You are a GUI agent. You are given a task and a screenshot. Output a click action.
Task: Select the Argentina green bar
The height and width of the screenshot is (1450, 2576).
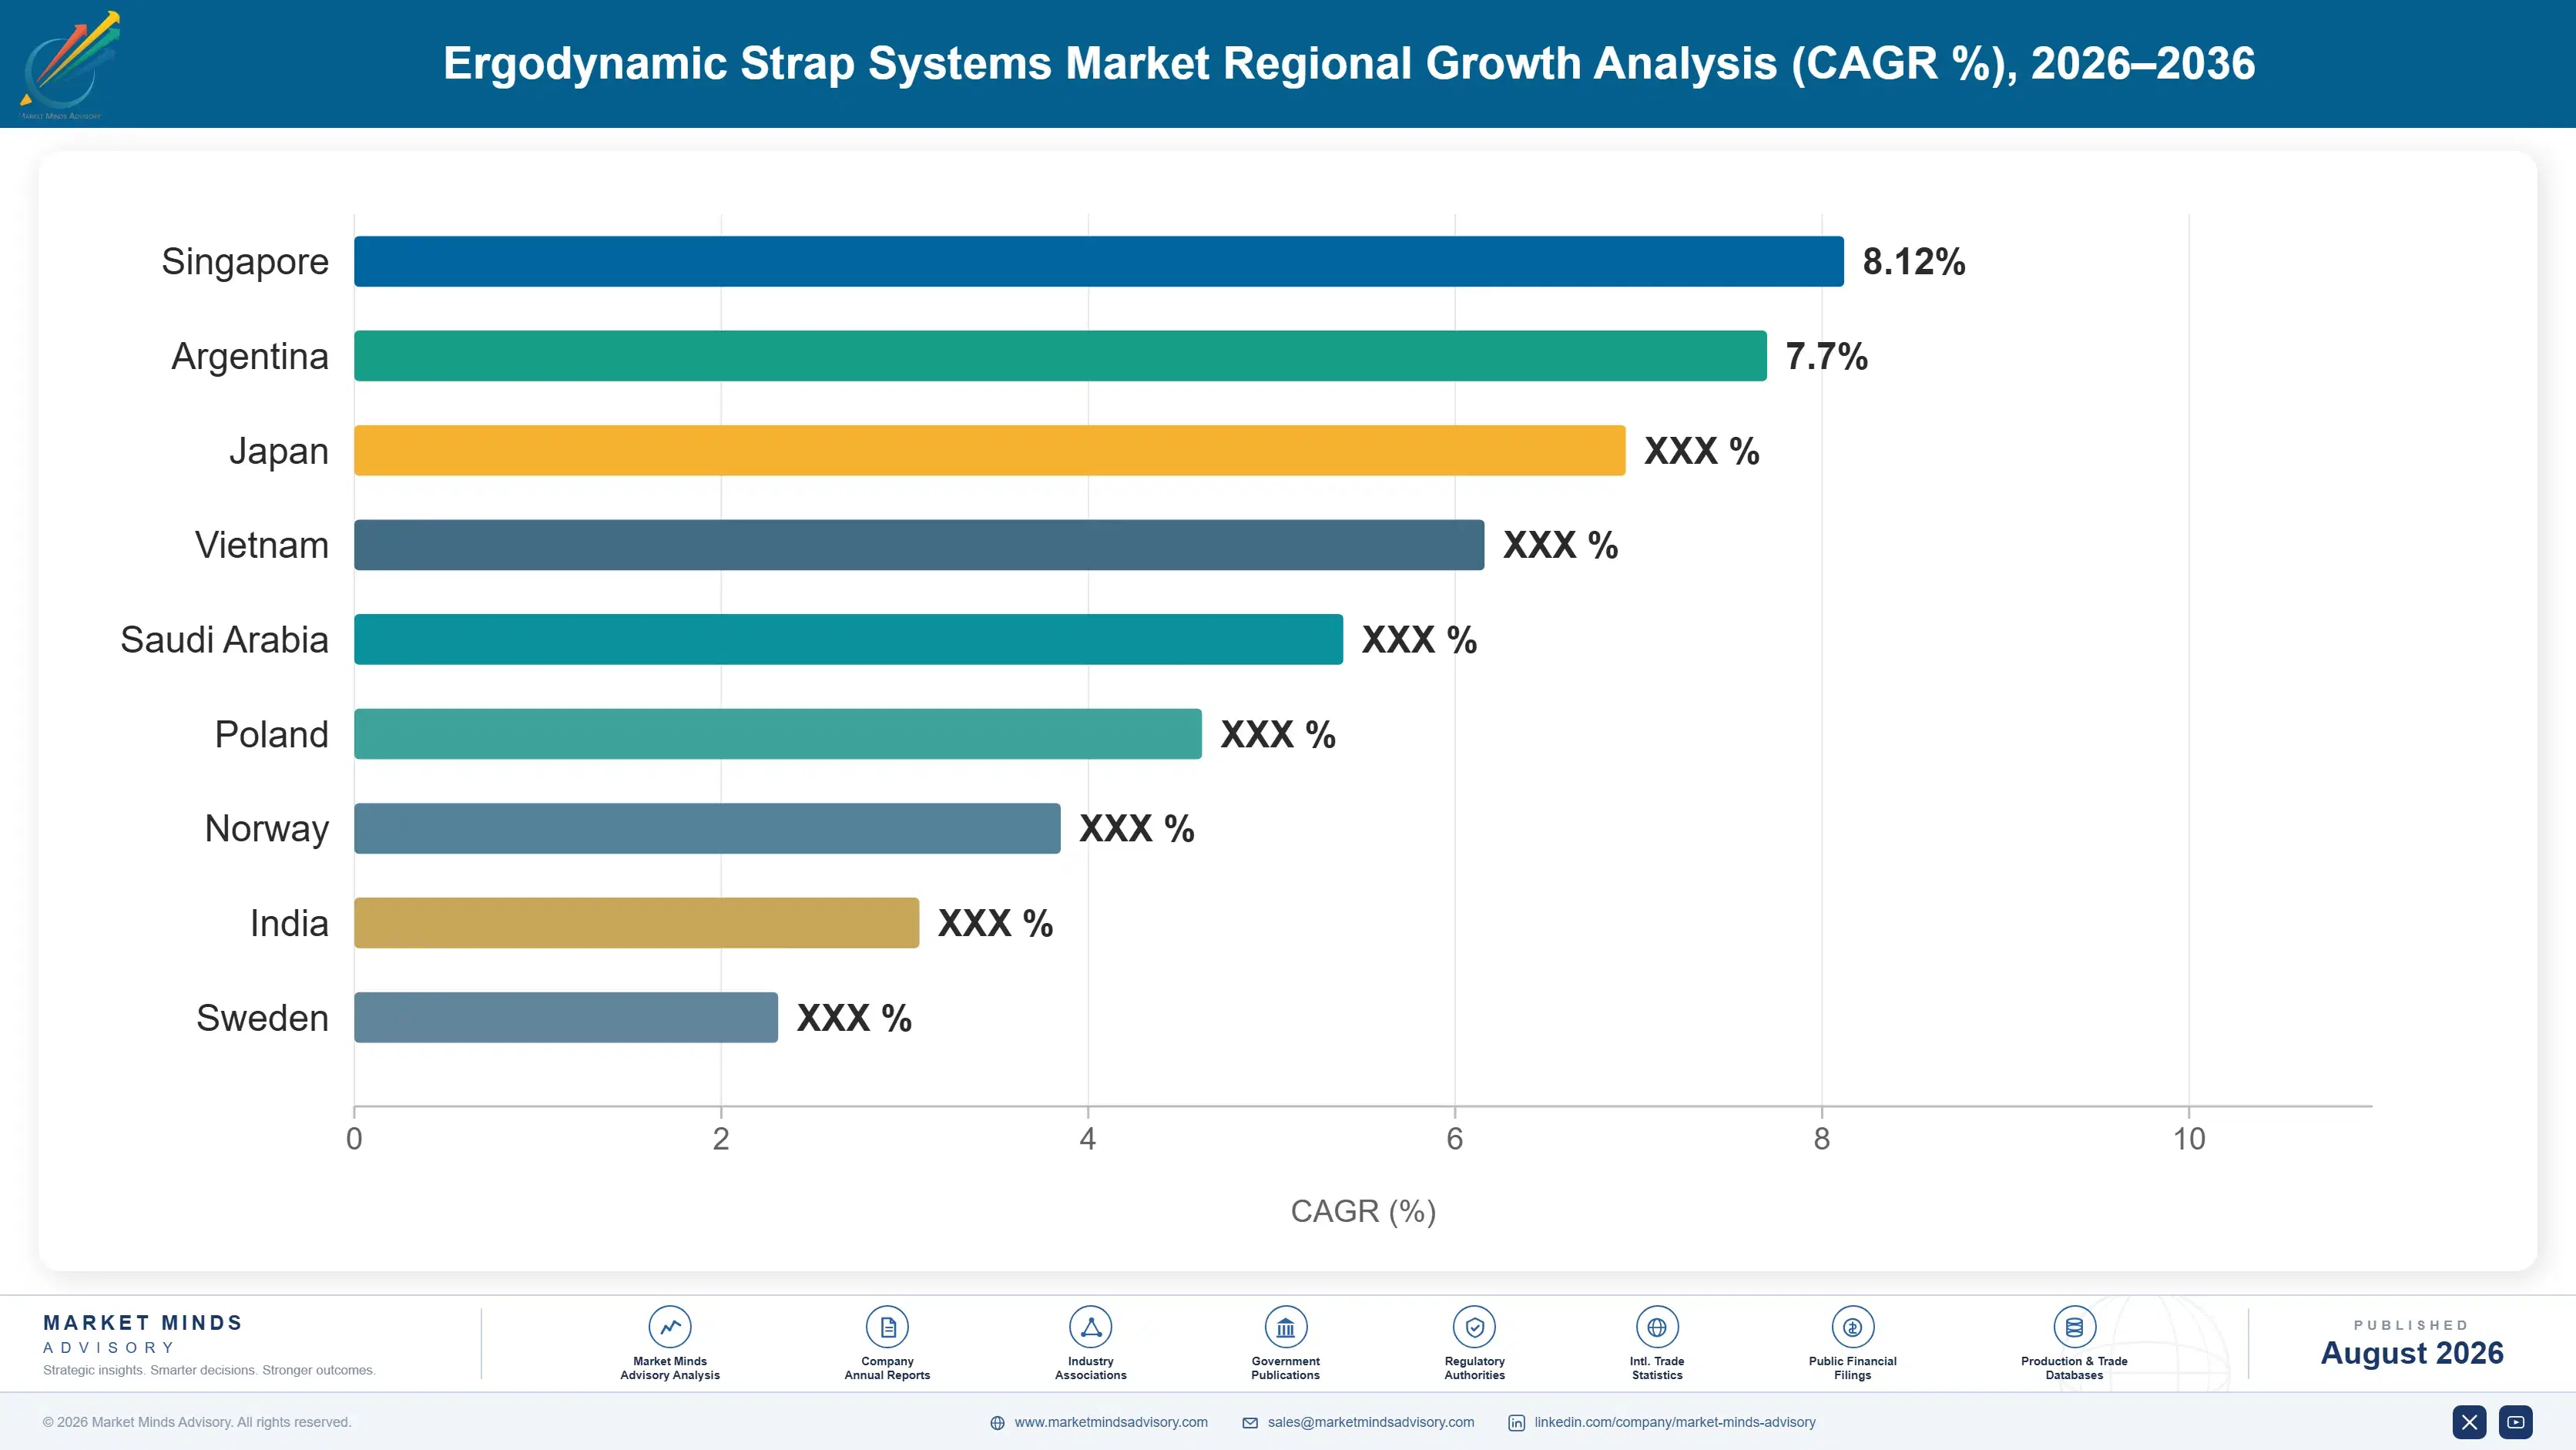[x=1060, y=356]
